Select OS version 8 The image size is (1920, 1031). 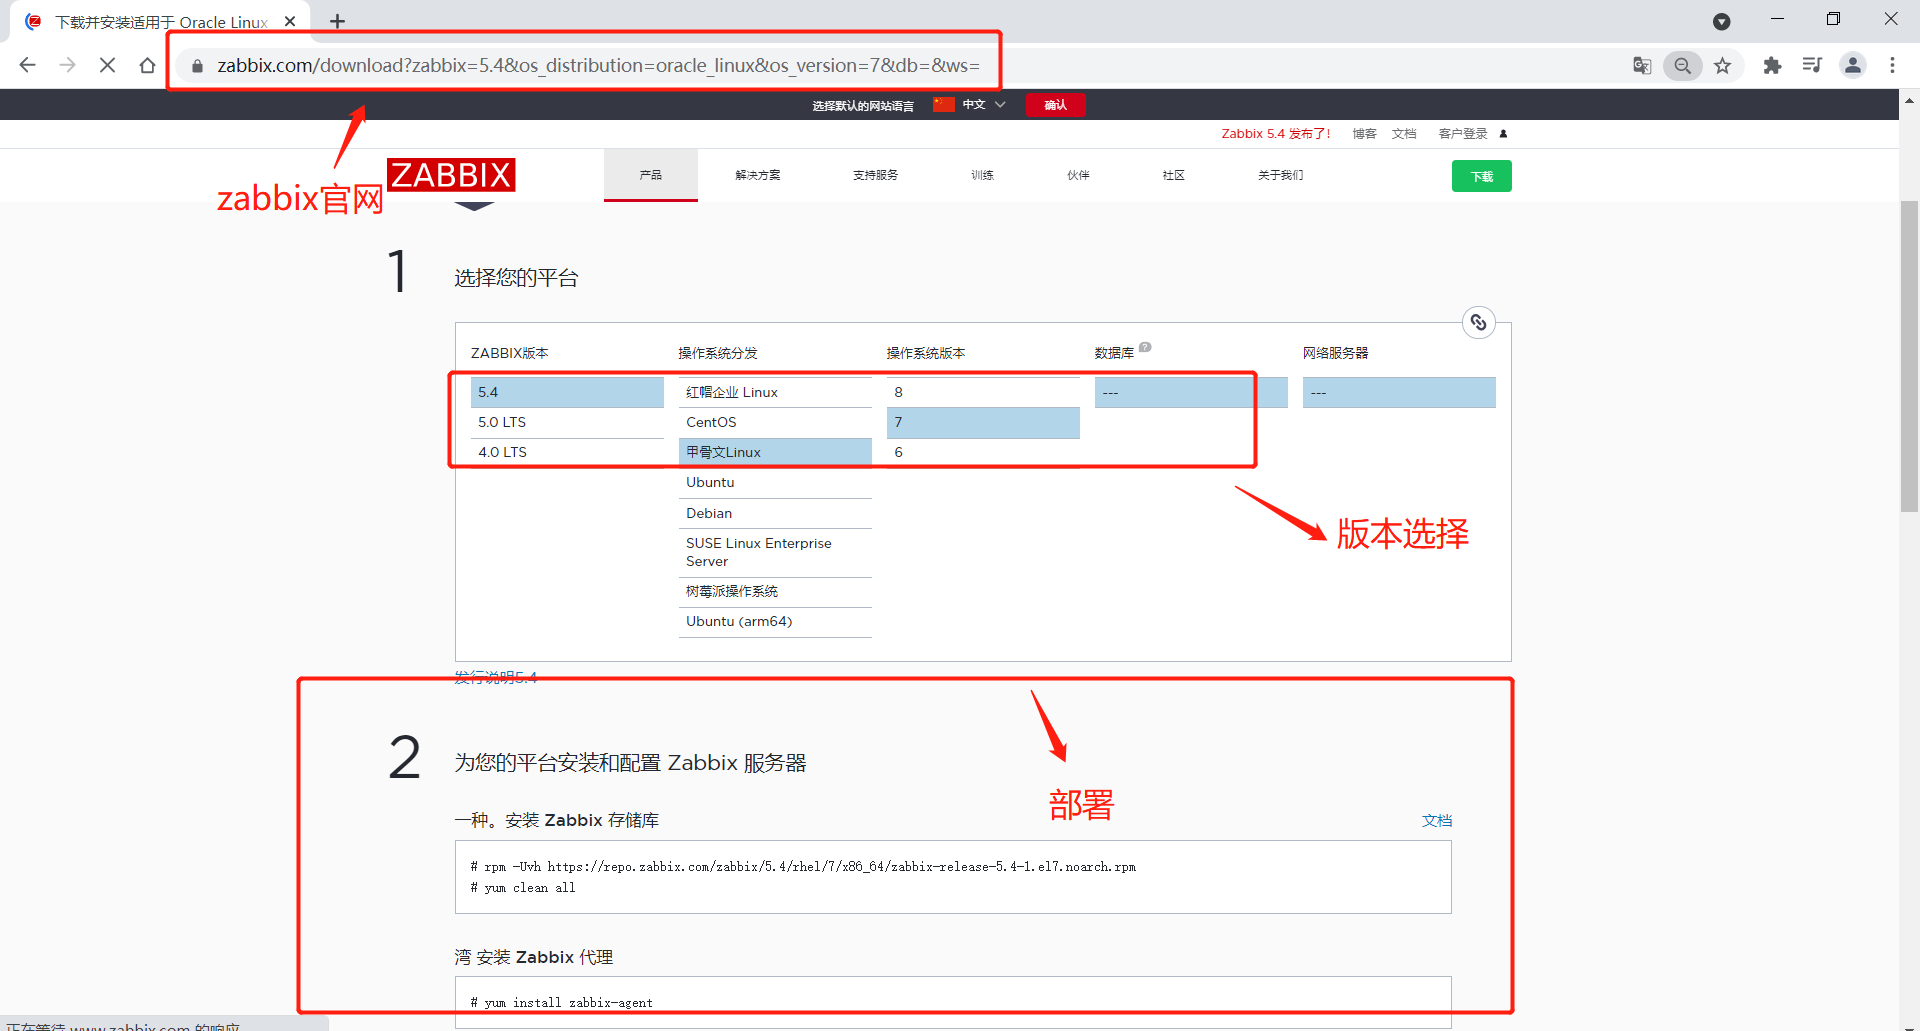click(983, 392)
